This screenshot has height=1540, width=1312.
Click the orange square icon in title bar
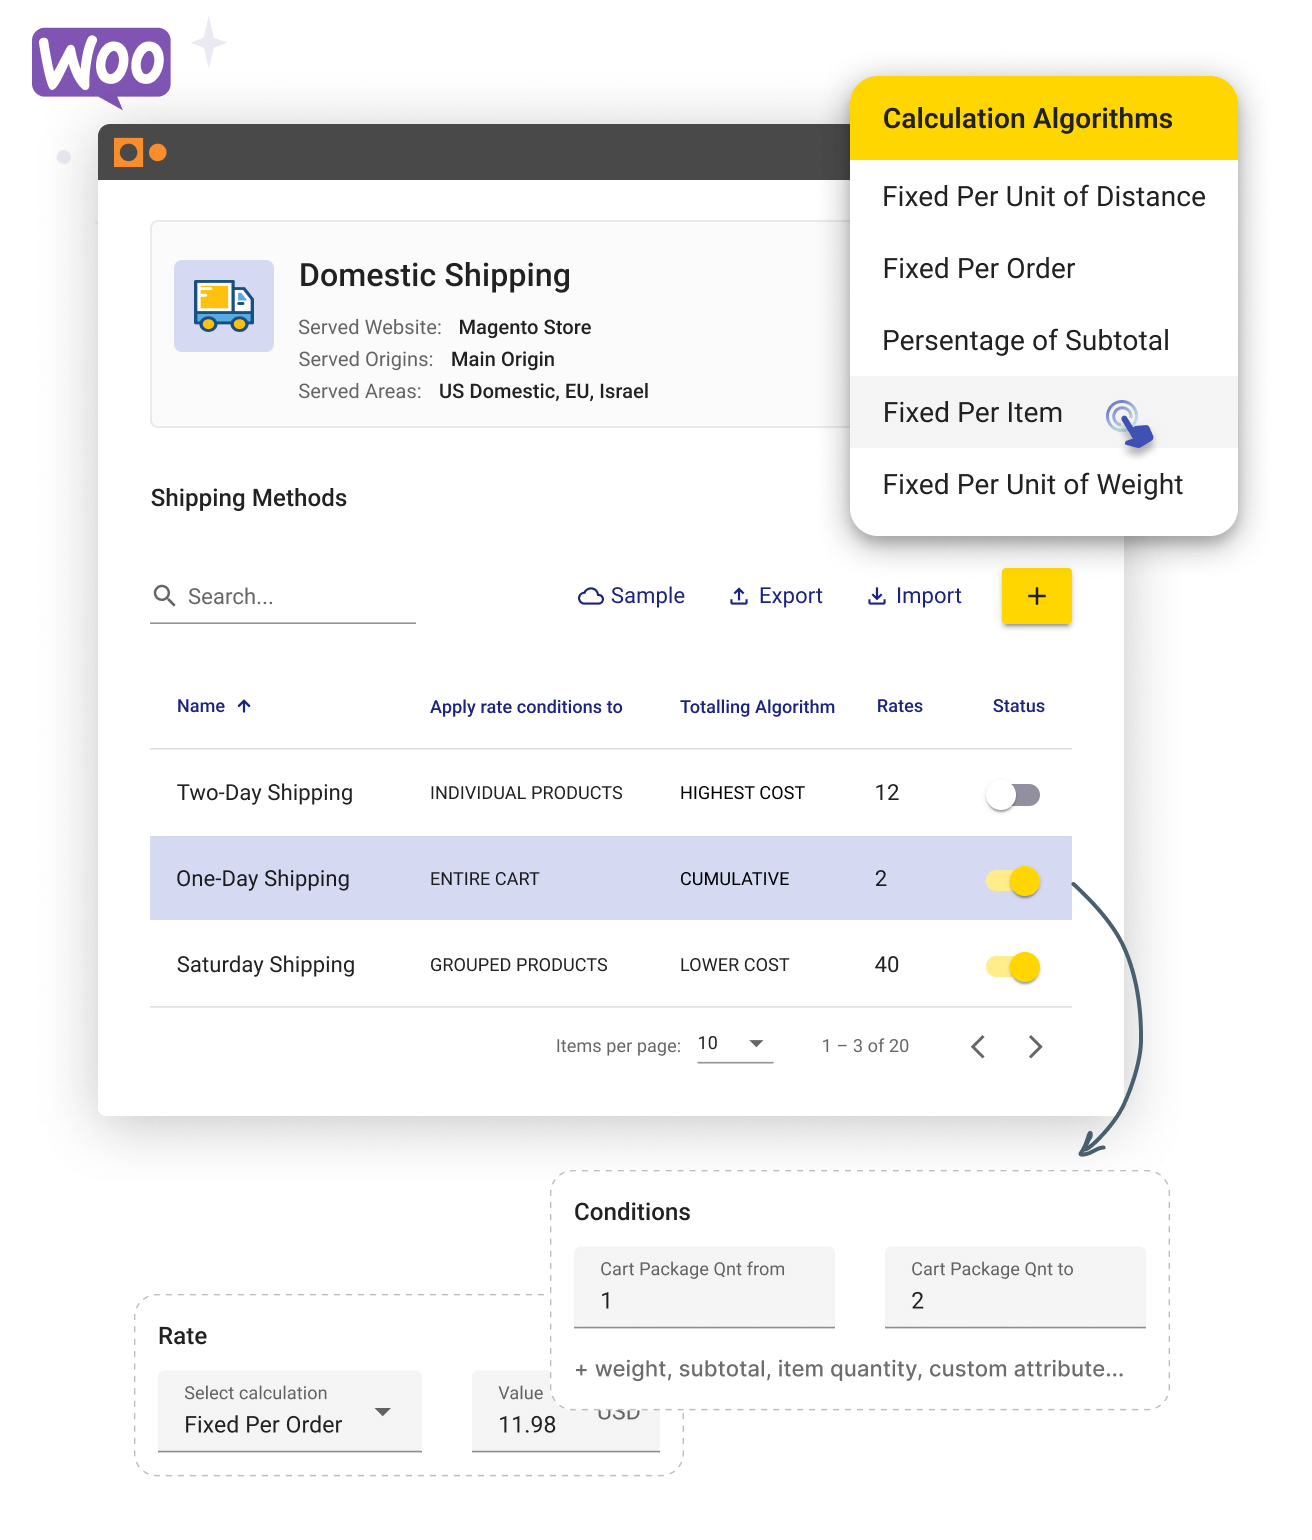[x=128, y=152]
